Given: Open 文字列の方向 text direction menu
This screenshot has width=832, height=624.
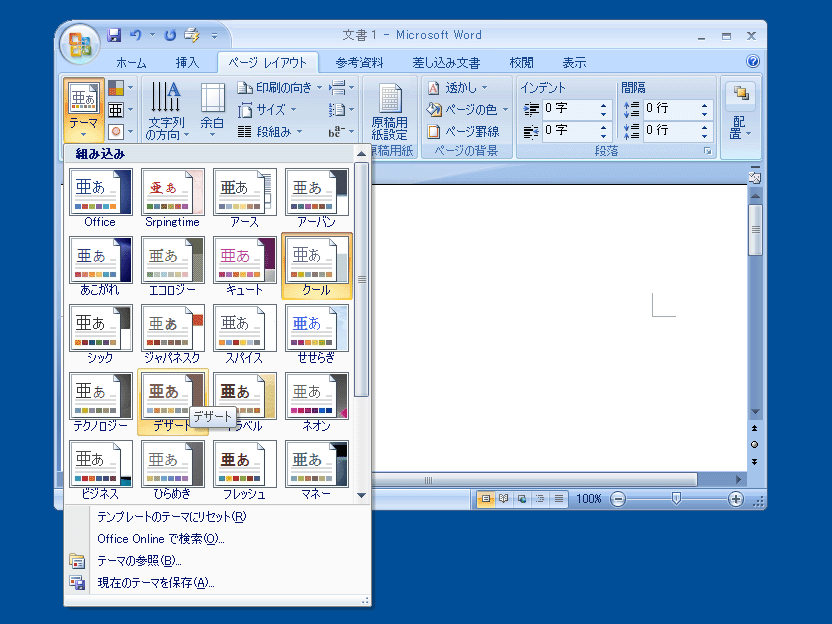Looking at the screenshot, I should coord(167,111).
